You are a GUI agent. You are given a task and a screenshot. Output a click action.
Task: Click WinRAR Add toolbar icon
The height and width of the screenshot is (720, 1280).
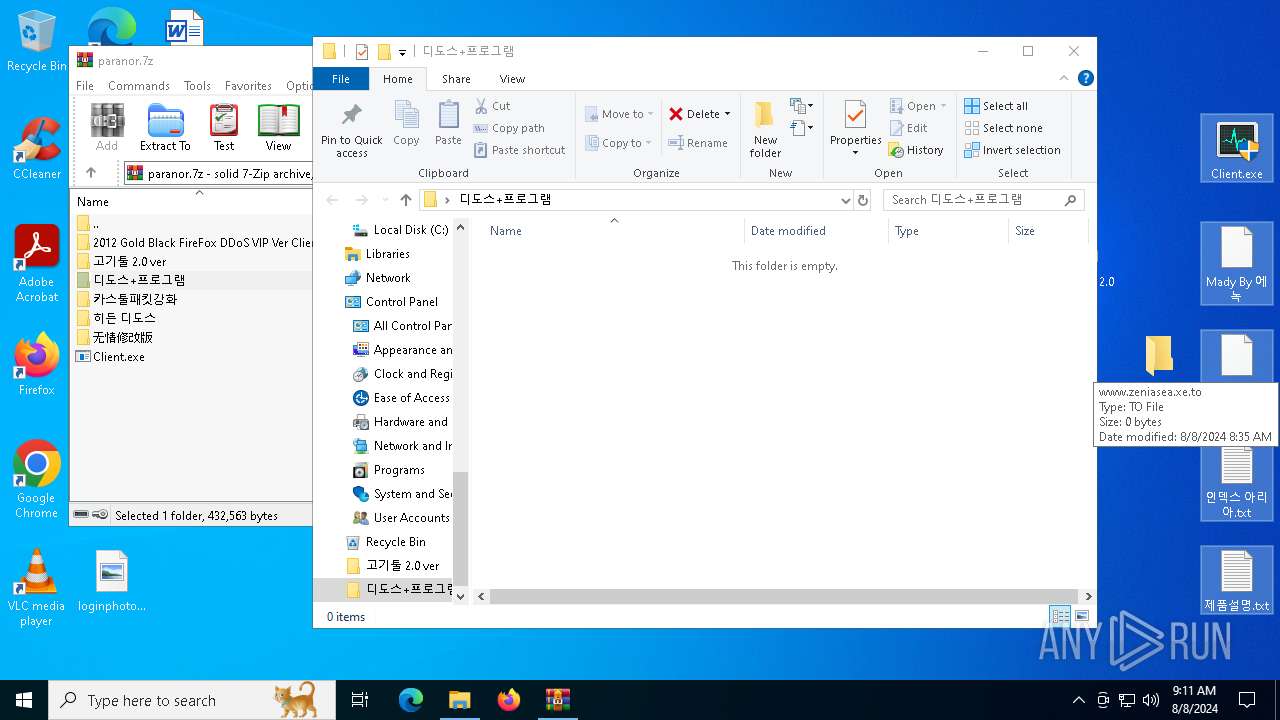[x=107, y=127]
